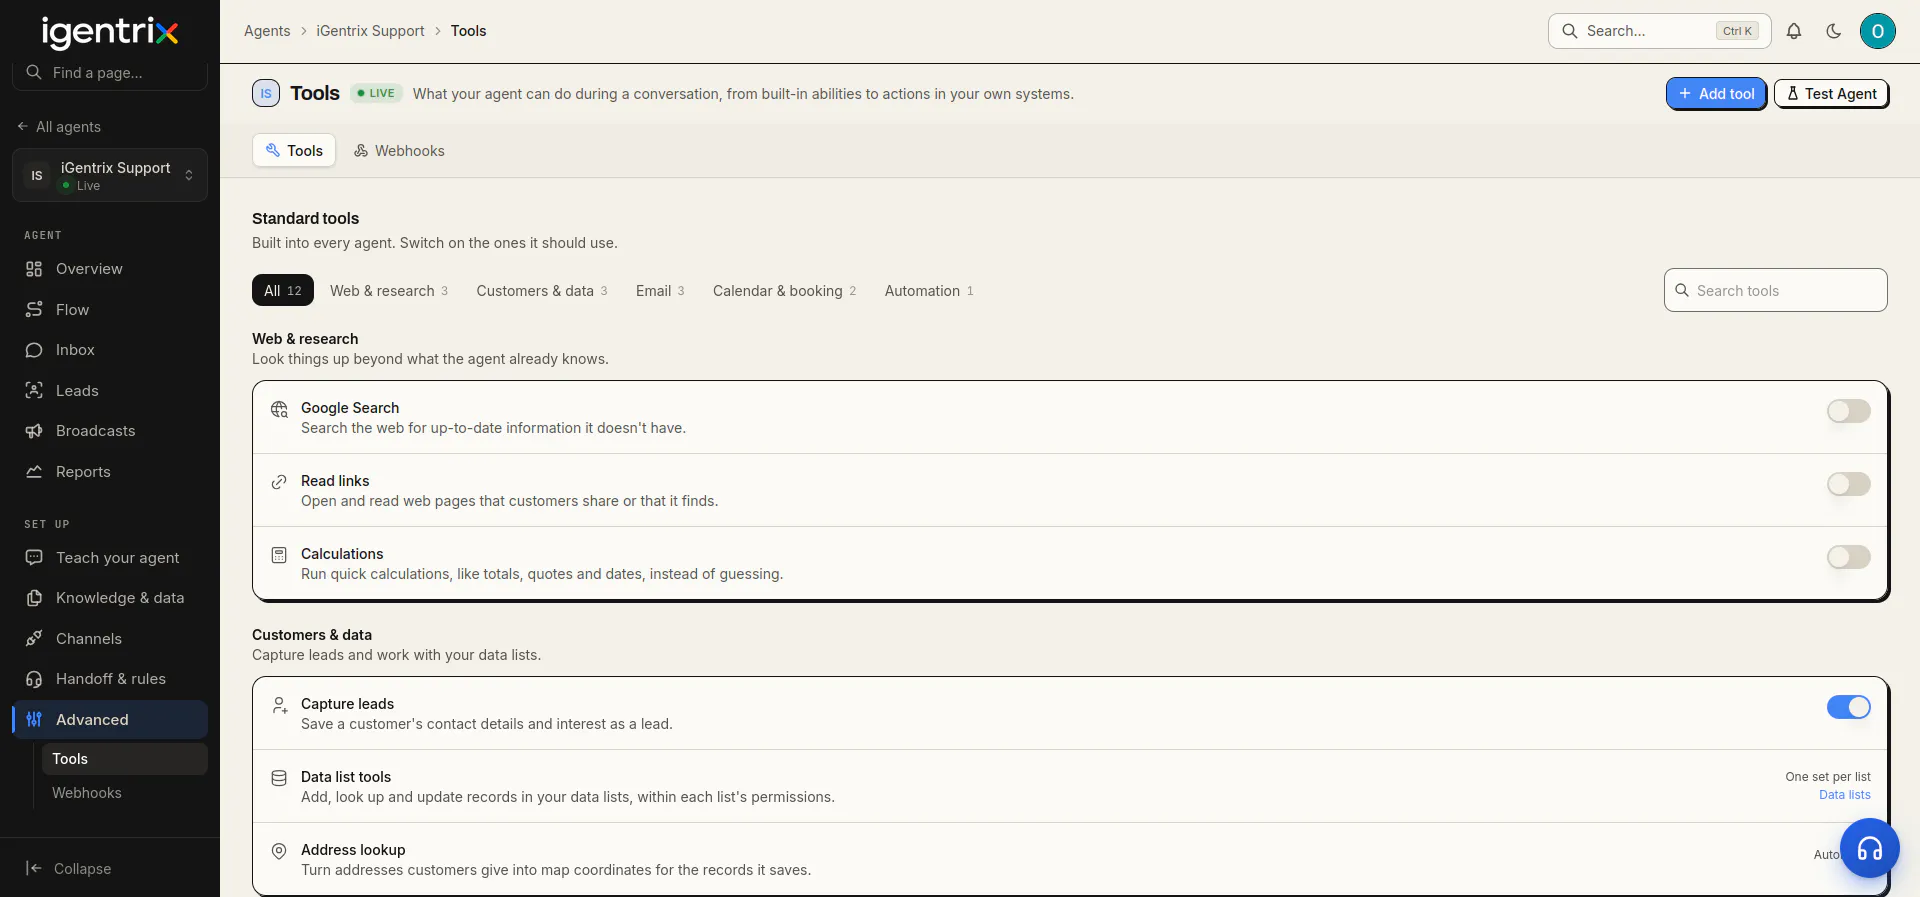
Task: Go back to All agents
Action: [59, 127]
